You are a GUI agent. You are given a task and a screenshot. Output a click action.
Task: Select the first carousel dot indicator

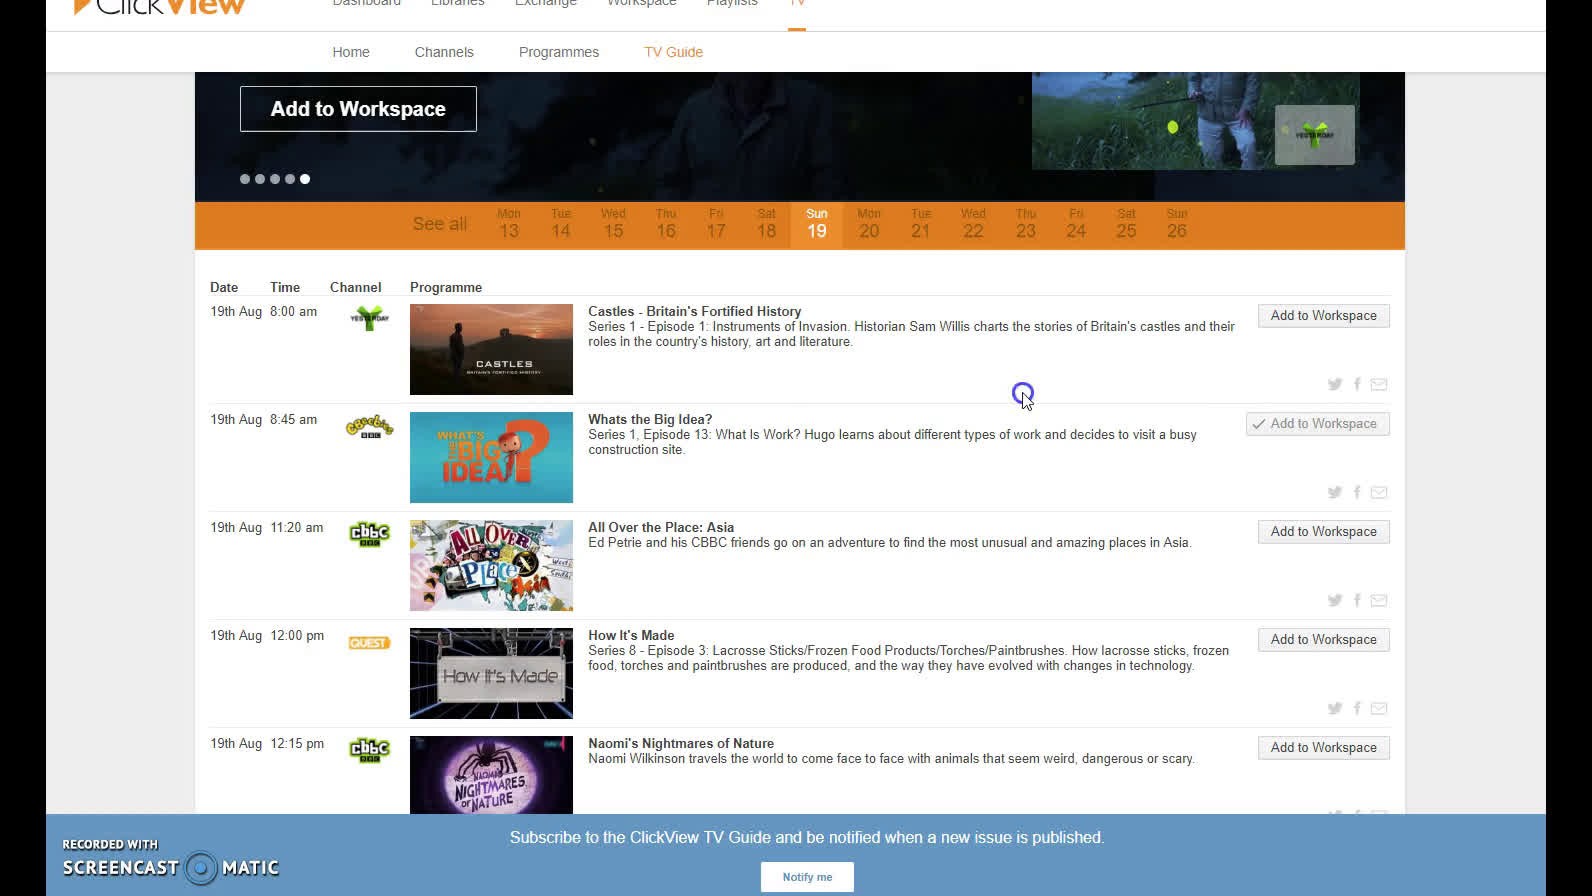[245, 179]
